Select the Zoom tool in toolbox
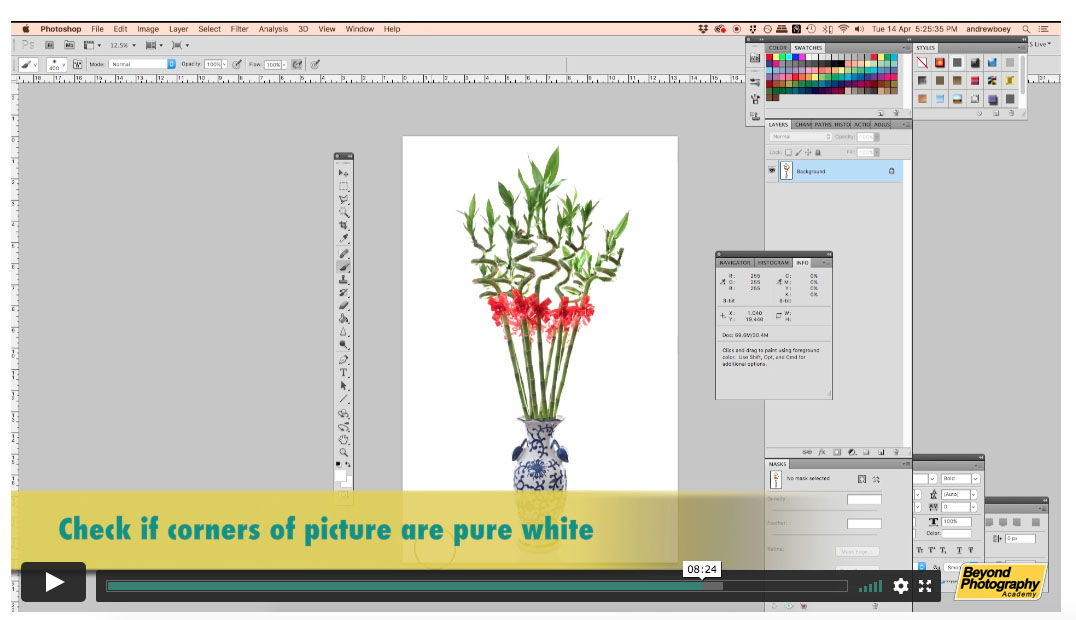 343,452
